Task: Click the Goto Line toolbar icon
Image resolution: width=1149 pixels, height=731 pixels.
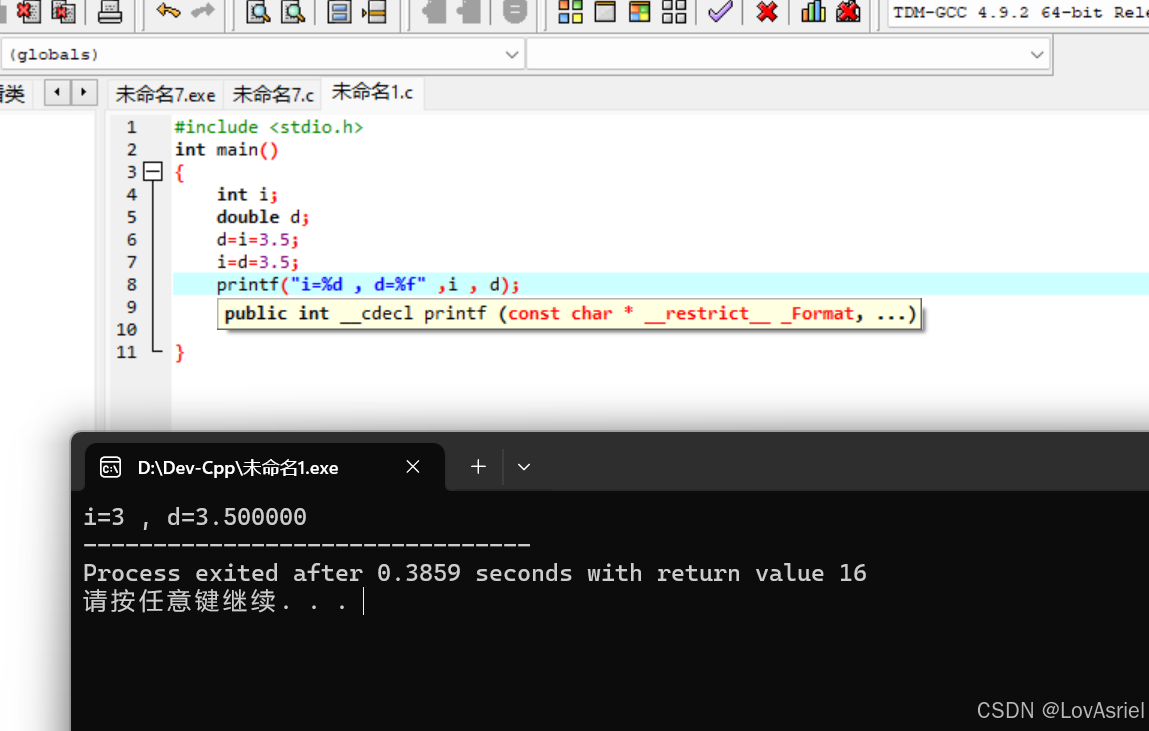Action: click(x=339, y=11)
